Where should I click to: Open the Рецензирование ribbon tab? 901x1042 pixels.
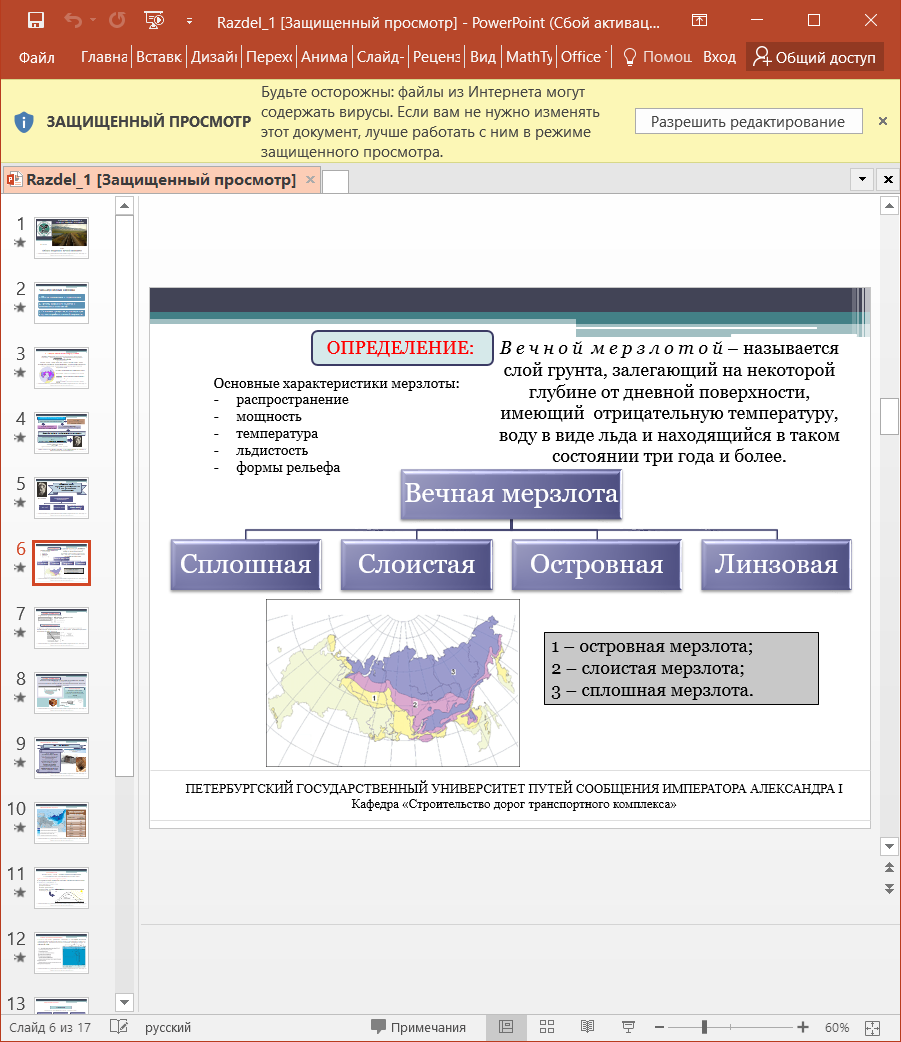click(x=437, y=57)
